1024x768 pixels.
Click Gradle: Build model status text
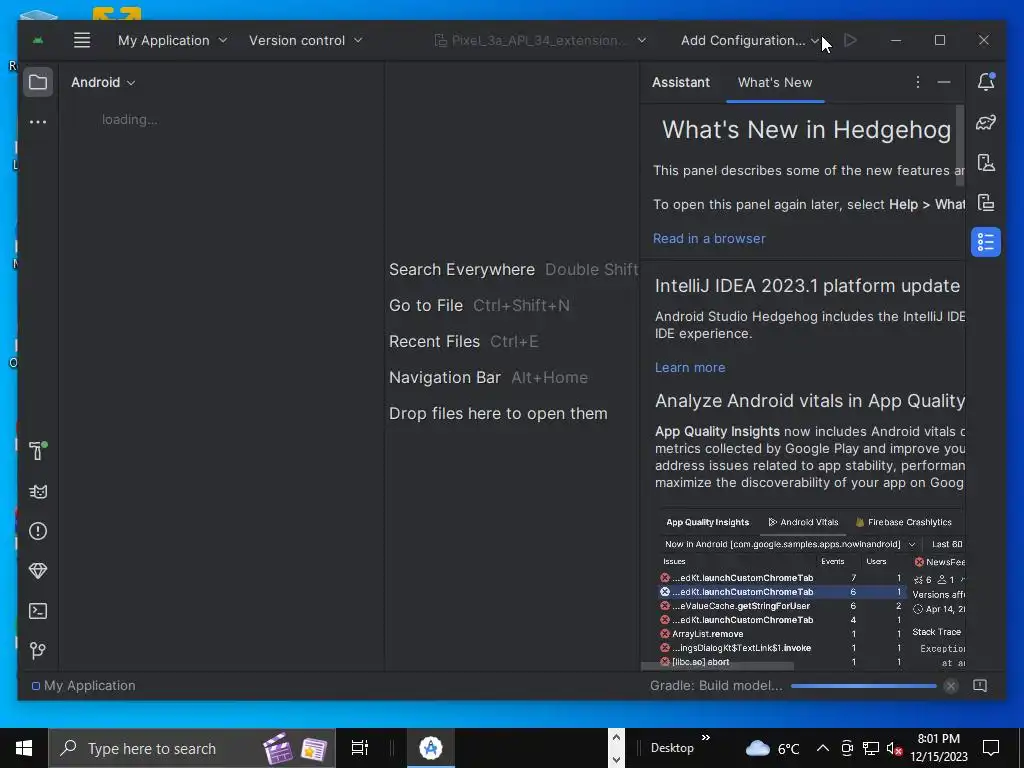pos(716,686)
